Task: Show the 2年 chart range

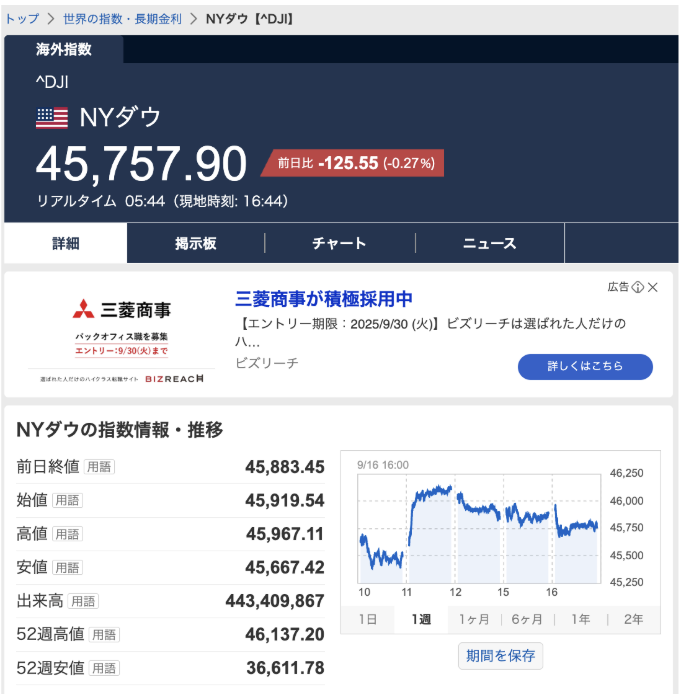Action: point(633,620)
